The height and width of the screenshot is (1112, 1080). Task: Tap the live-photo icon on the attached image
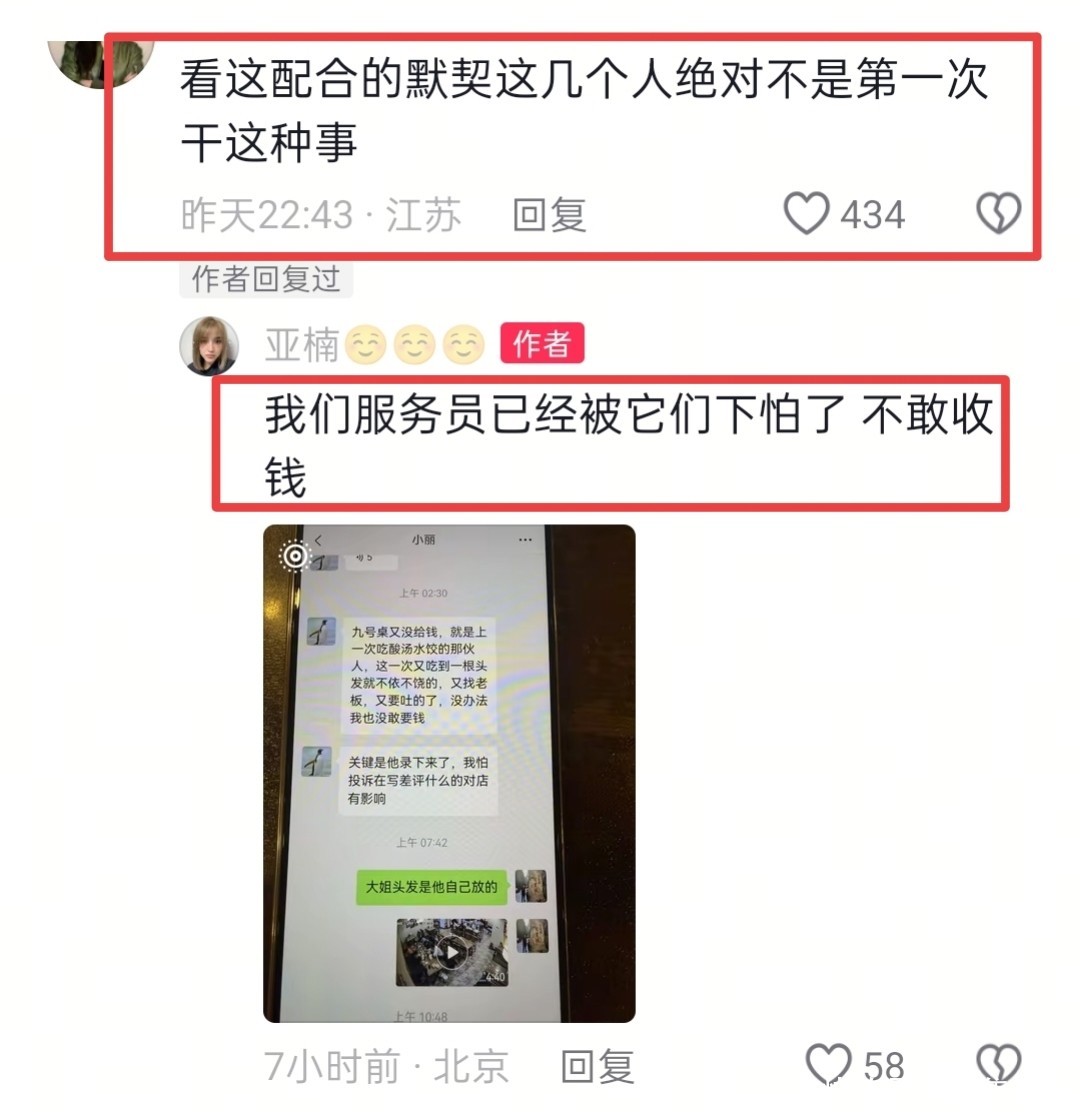pyautogui.click(x=295, y=555)
